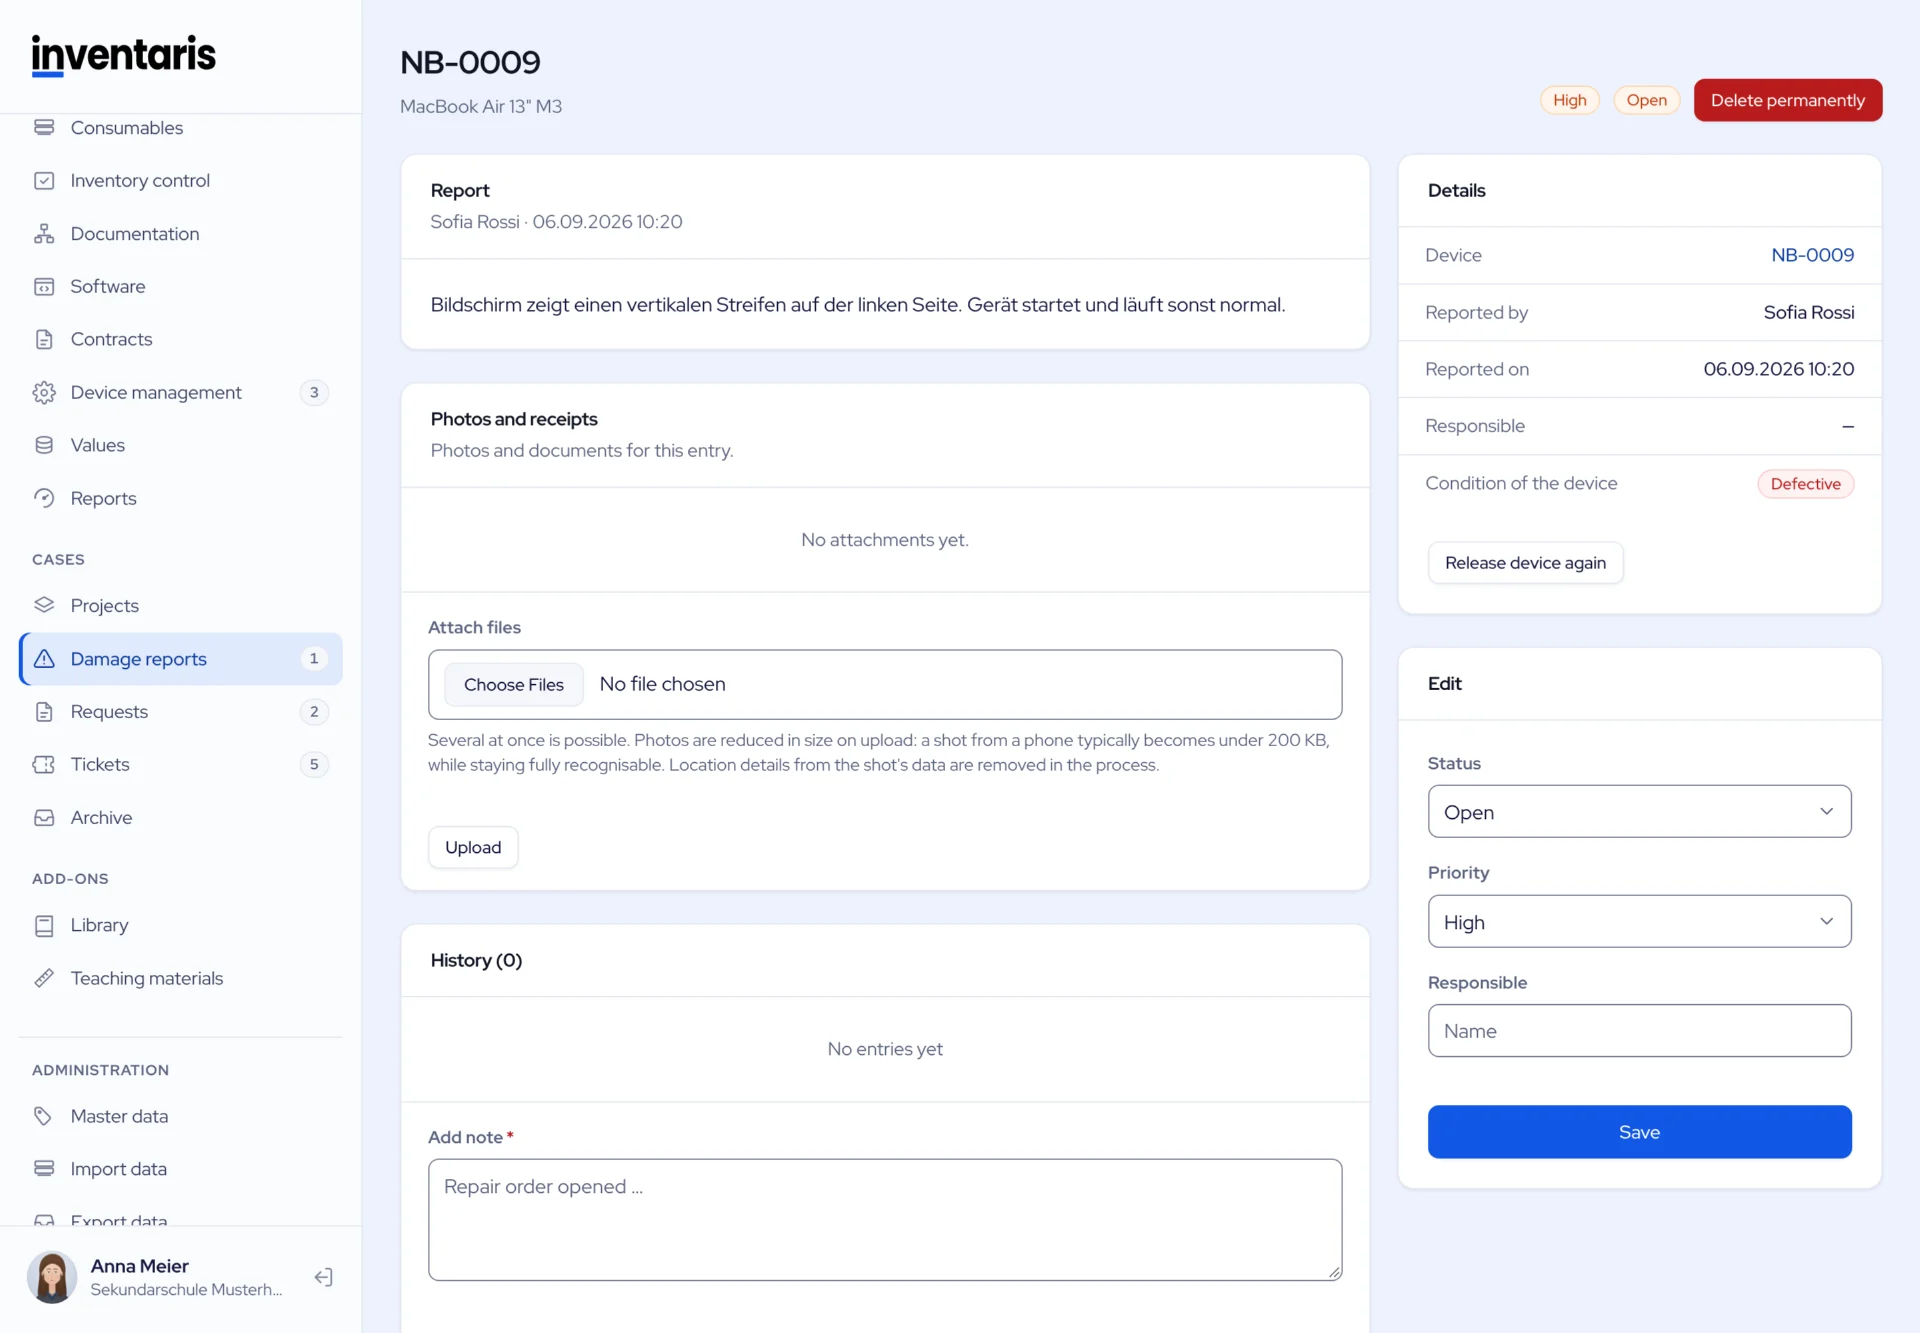Click the Anna Meier profile avatar
1920x1333 pixels.
coord(52,1277)
